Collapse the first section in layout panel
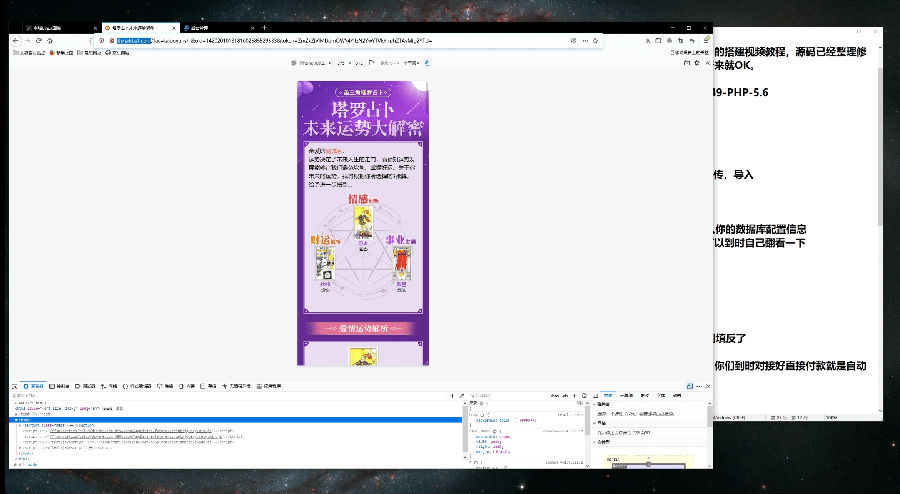 point(594,405)
